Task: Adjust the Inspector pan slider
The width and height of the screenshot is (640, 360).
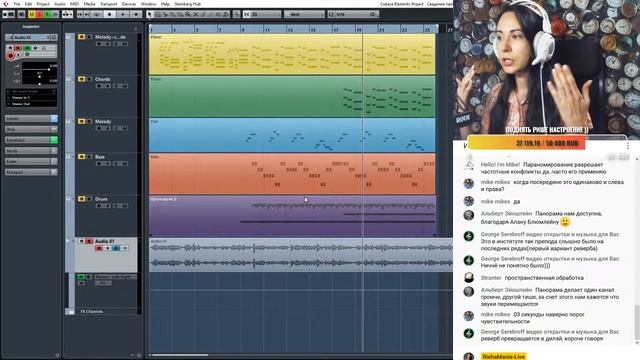Action: pyautogui.click(x=40, y=77)
